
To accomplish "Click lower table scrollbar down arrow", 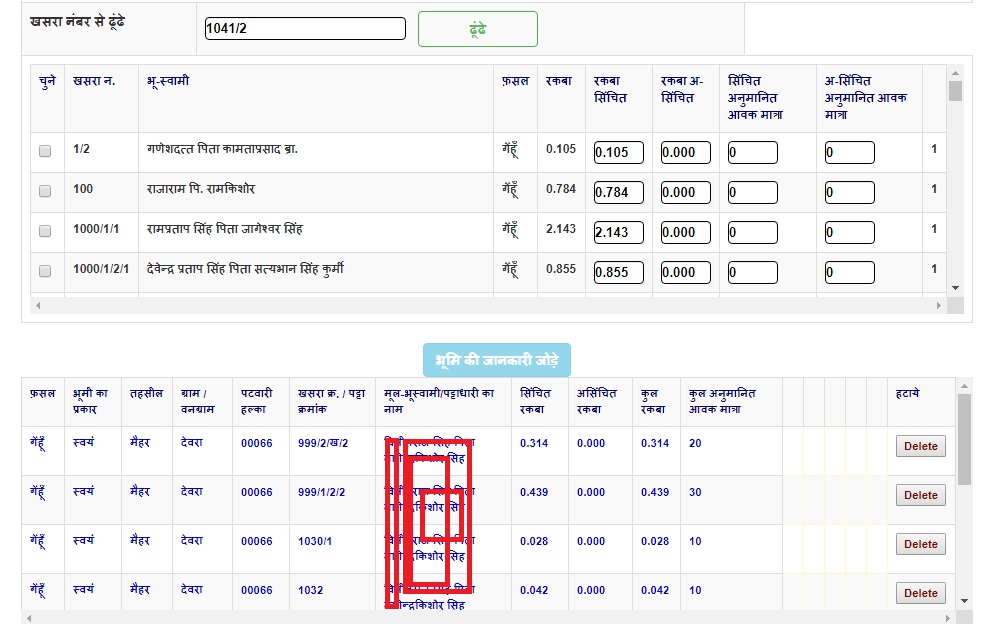I will tap(964, 601).
